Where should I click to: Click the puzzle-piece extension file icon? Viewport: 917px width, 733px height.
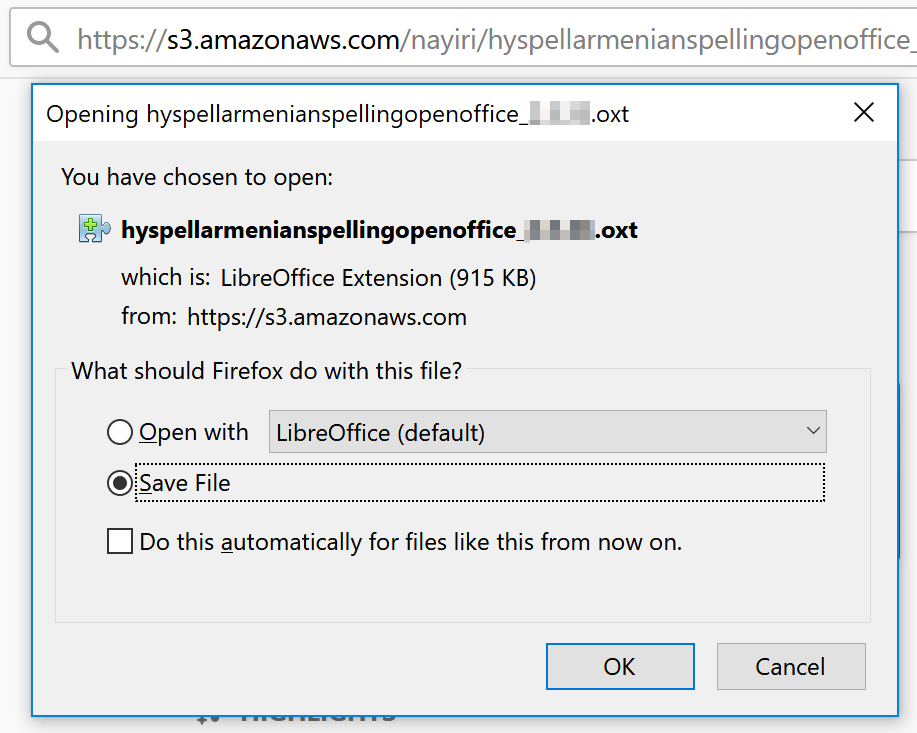pyautogui.click(x=94, y=229)
